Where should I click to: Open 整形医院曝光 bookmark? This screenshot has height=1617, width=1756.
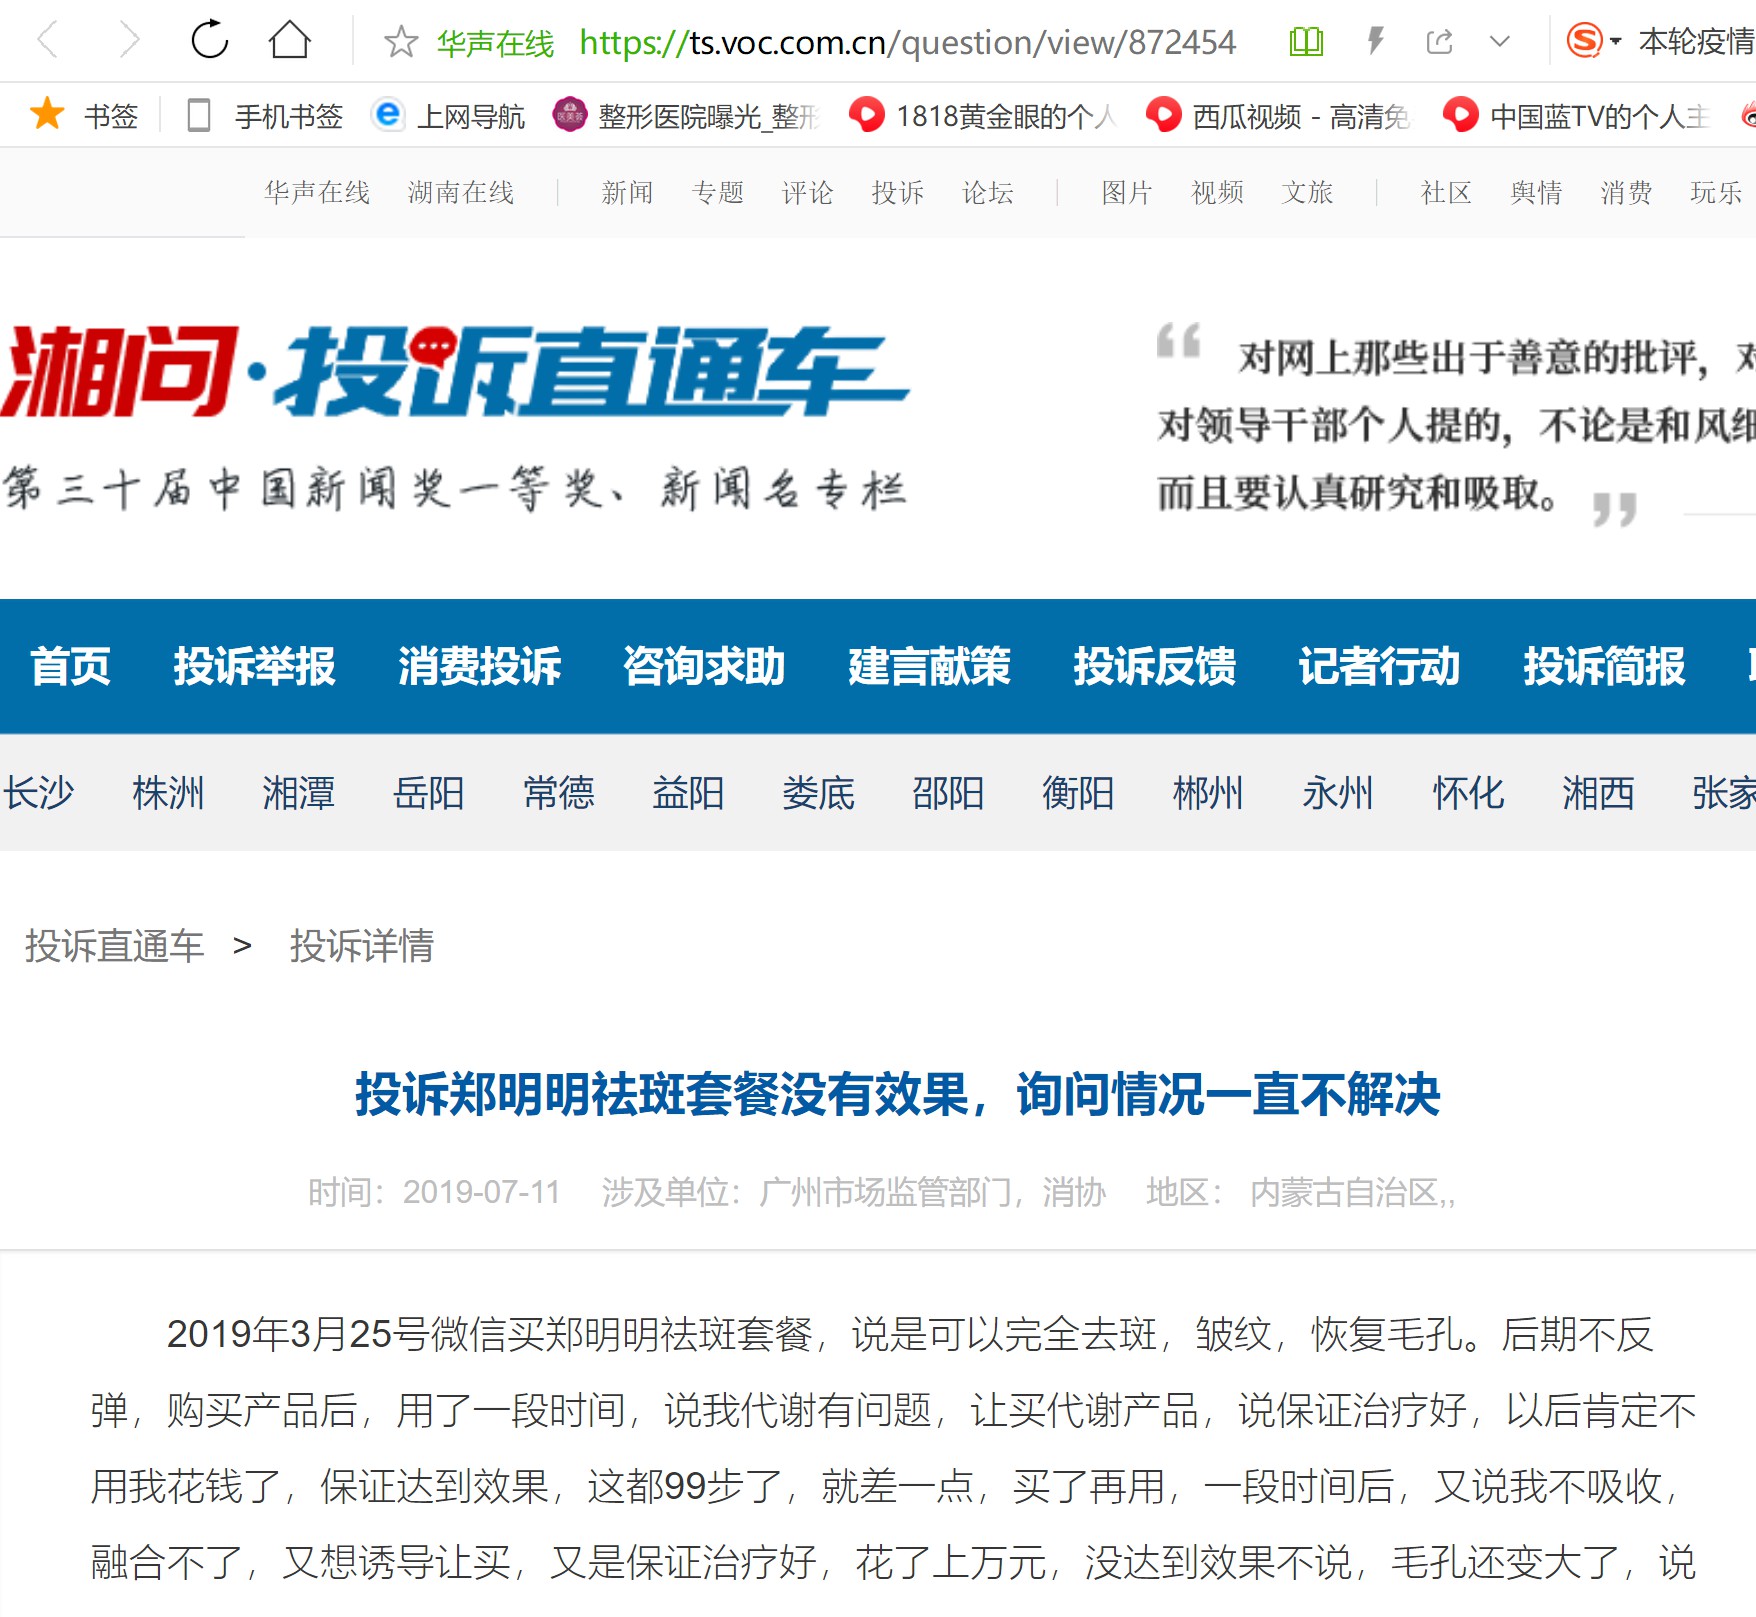coord(686,116)
